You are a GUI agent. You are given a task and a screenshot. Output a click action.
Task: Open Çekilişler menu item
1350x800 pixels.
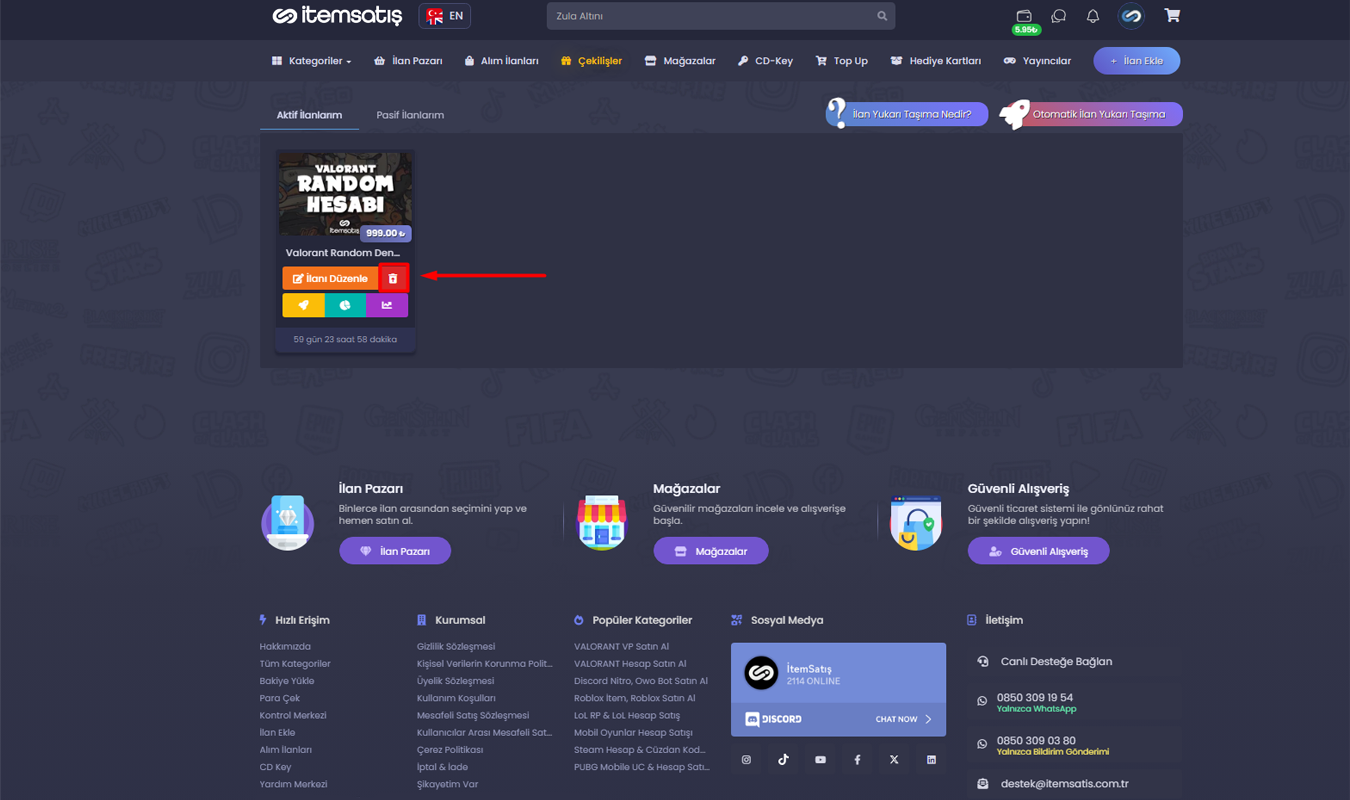point(591,61)
